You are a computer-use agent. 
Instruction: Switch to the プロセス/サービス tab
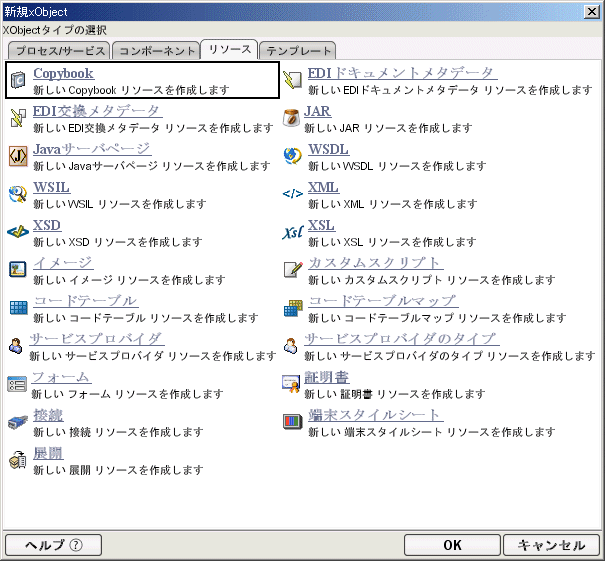tap(59, 51)
